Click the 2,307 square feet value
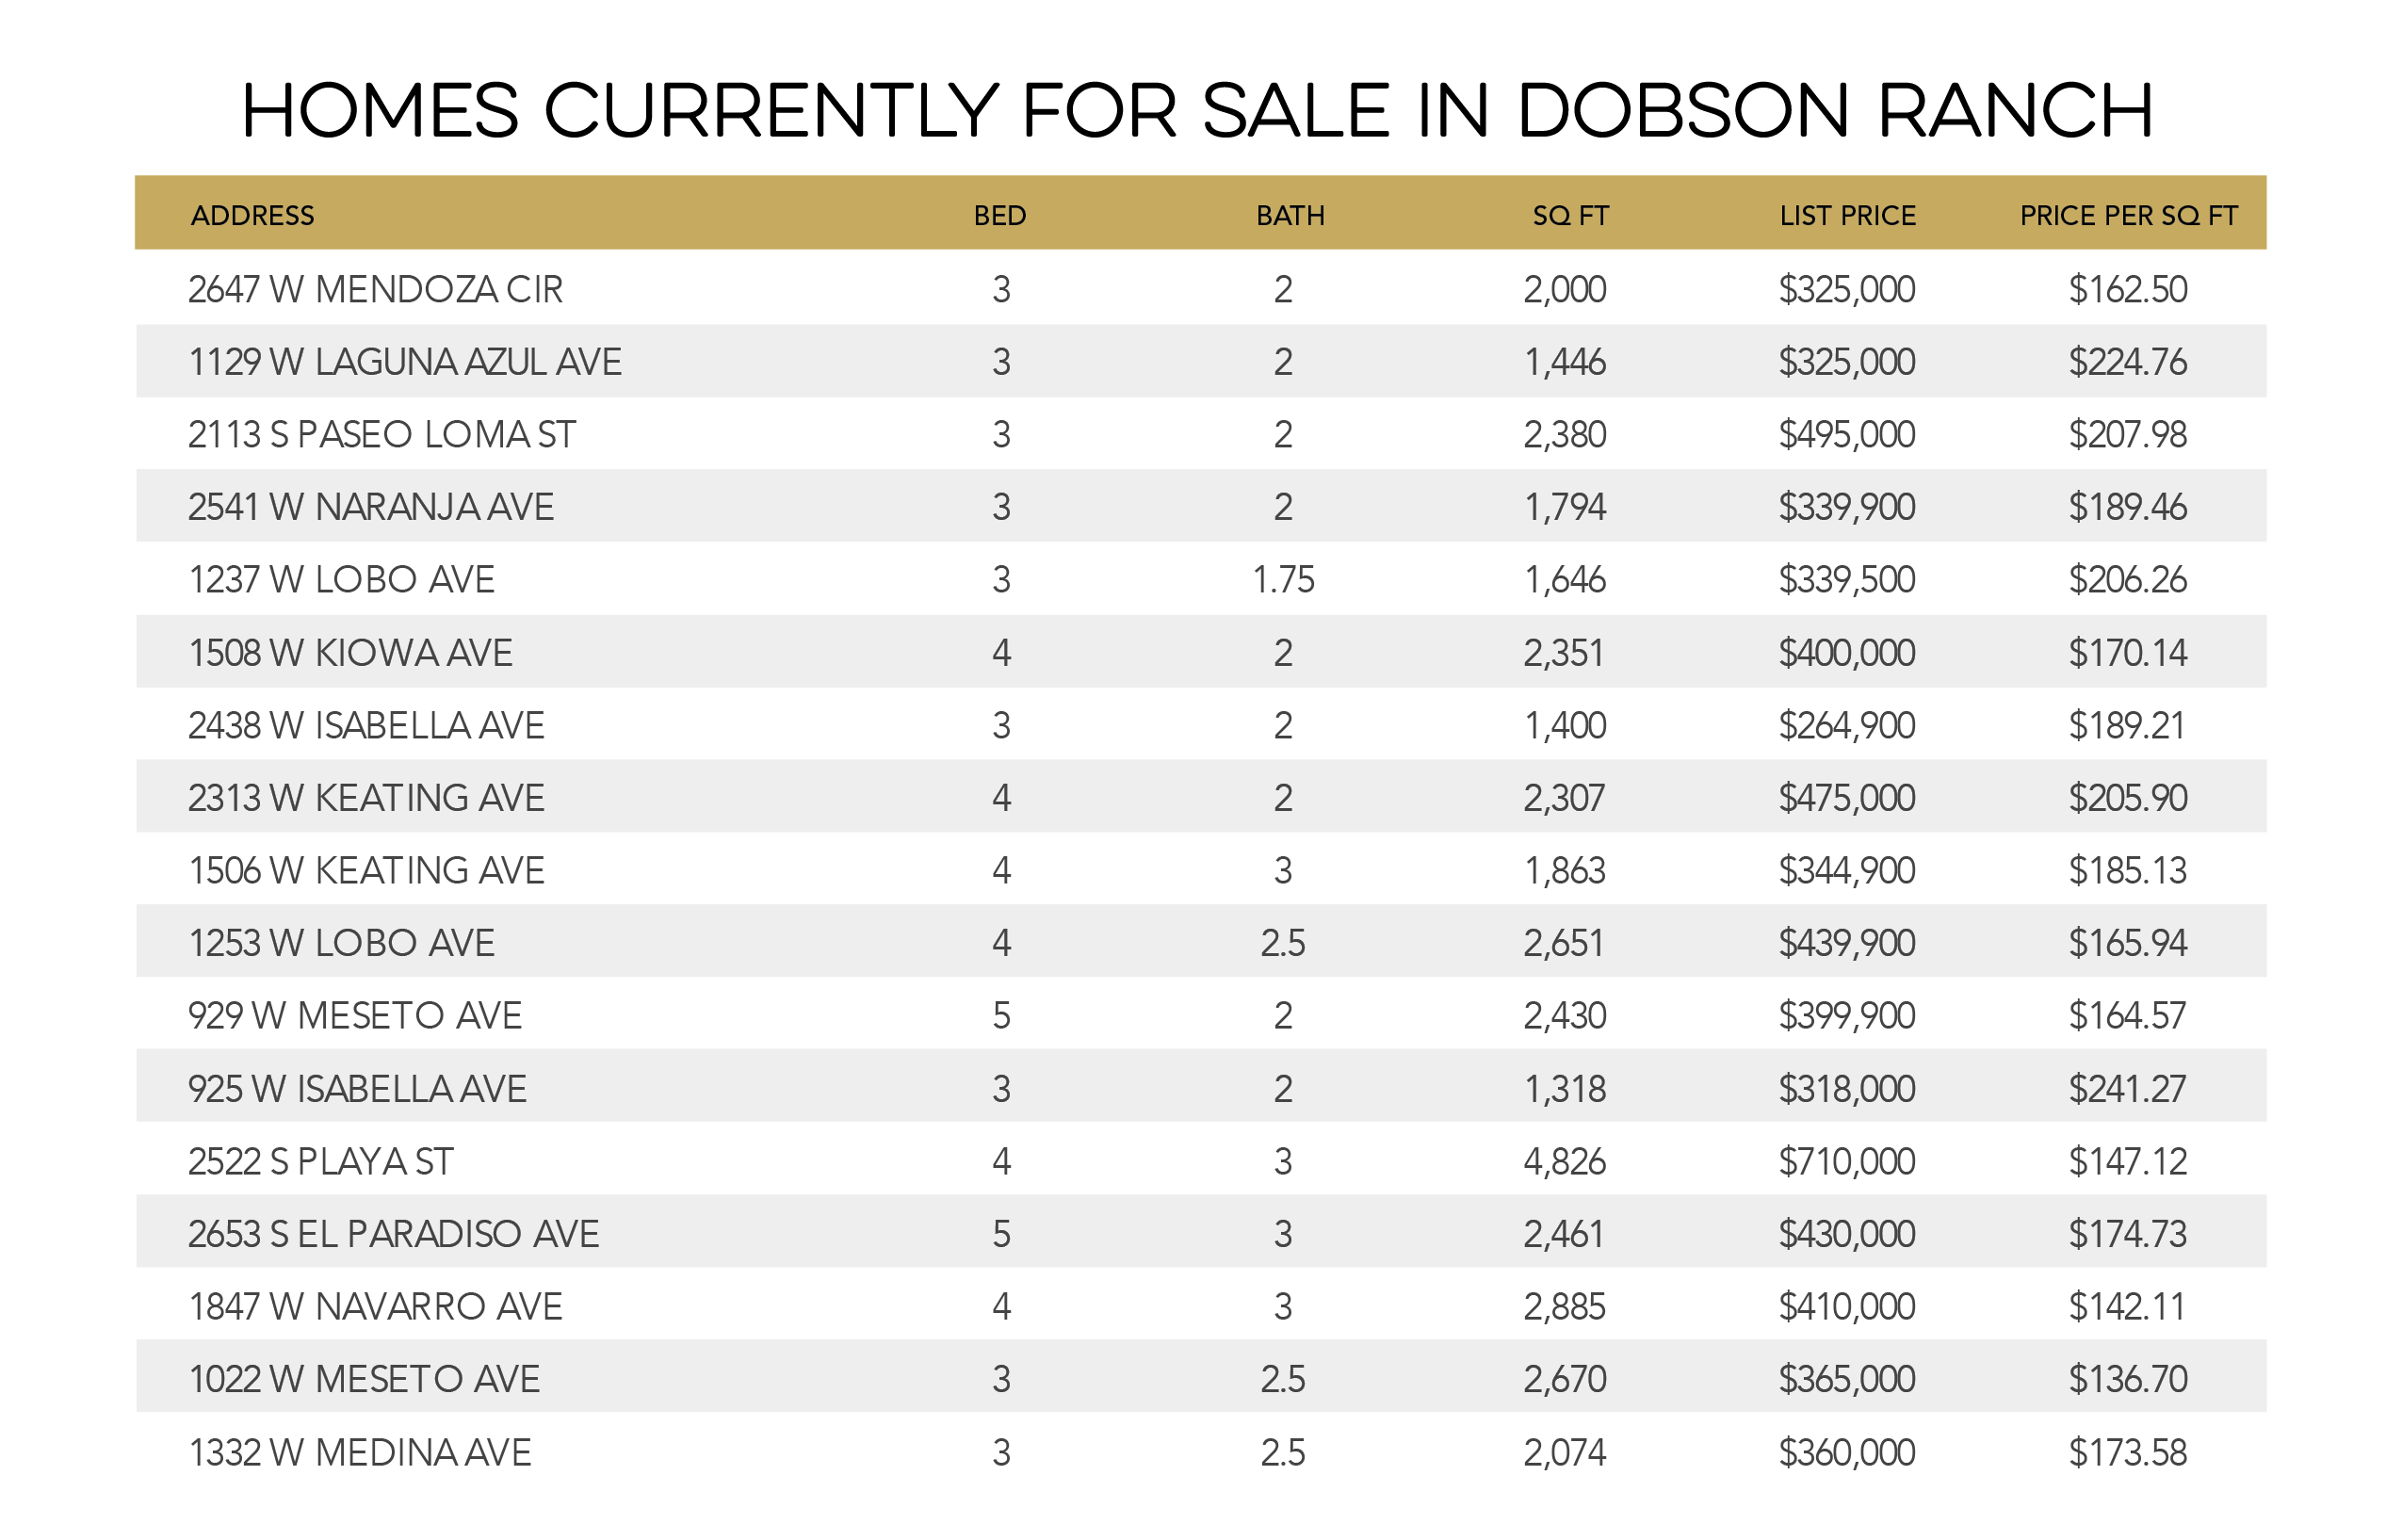 coord(1564,798)
